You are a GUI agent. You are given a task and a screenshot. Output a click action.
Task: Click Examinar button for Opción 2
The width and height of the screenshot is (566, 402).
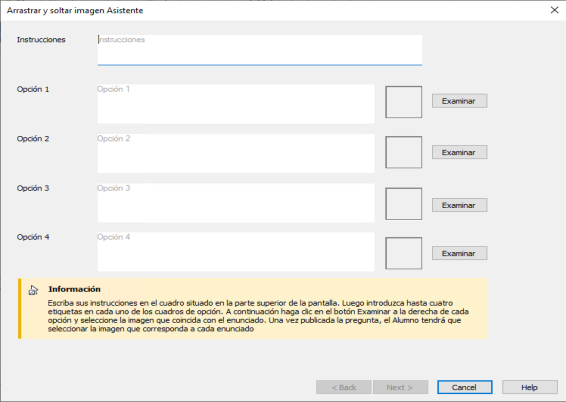point(459,152)
